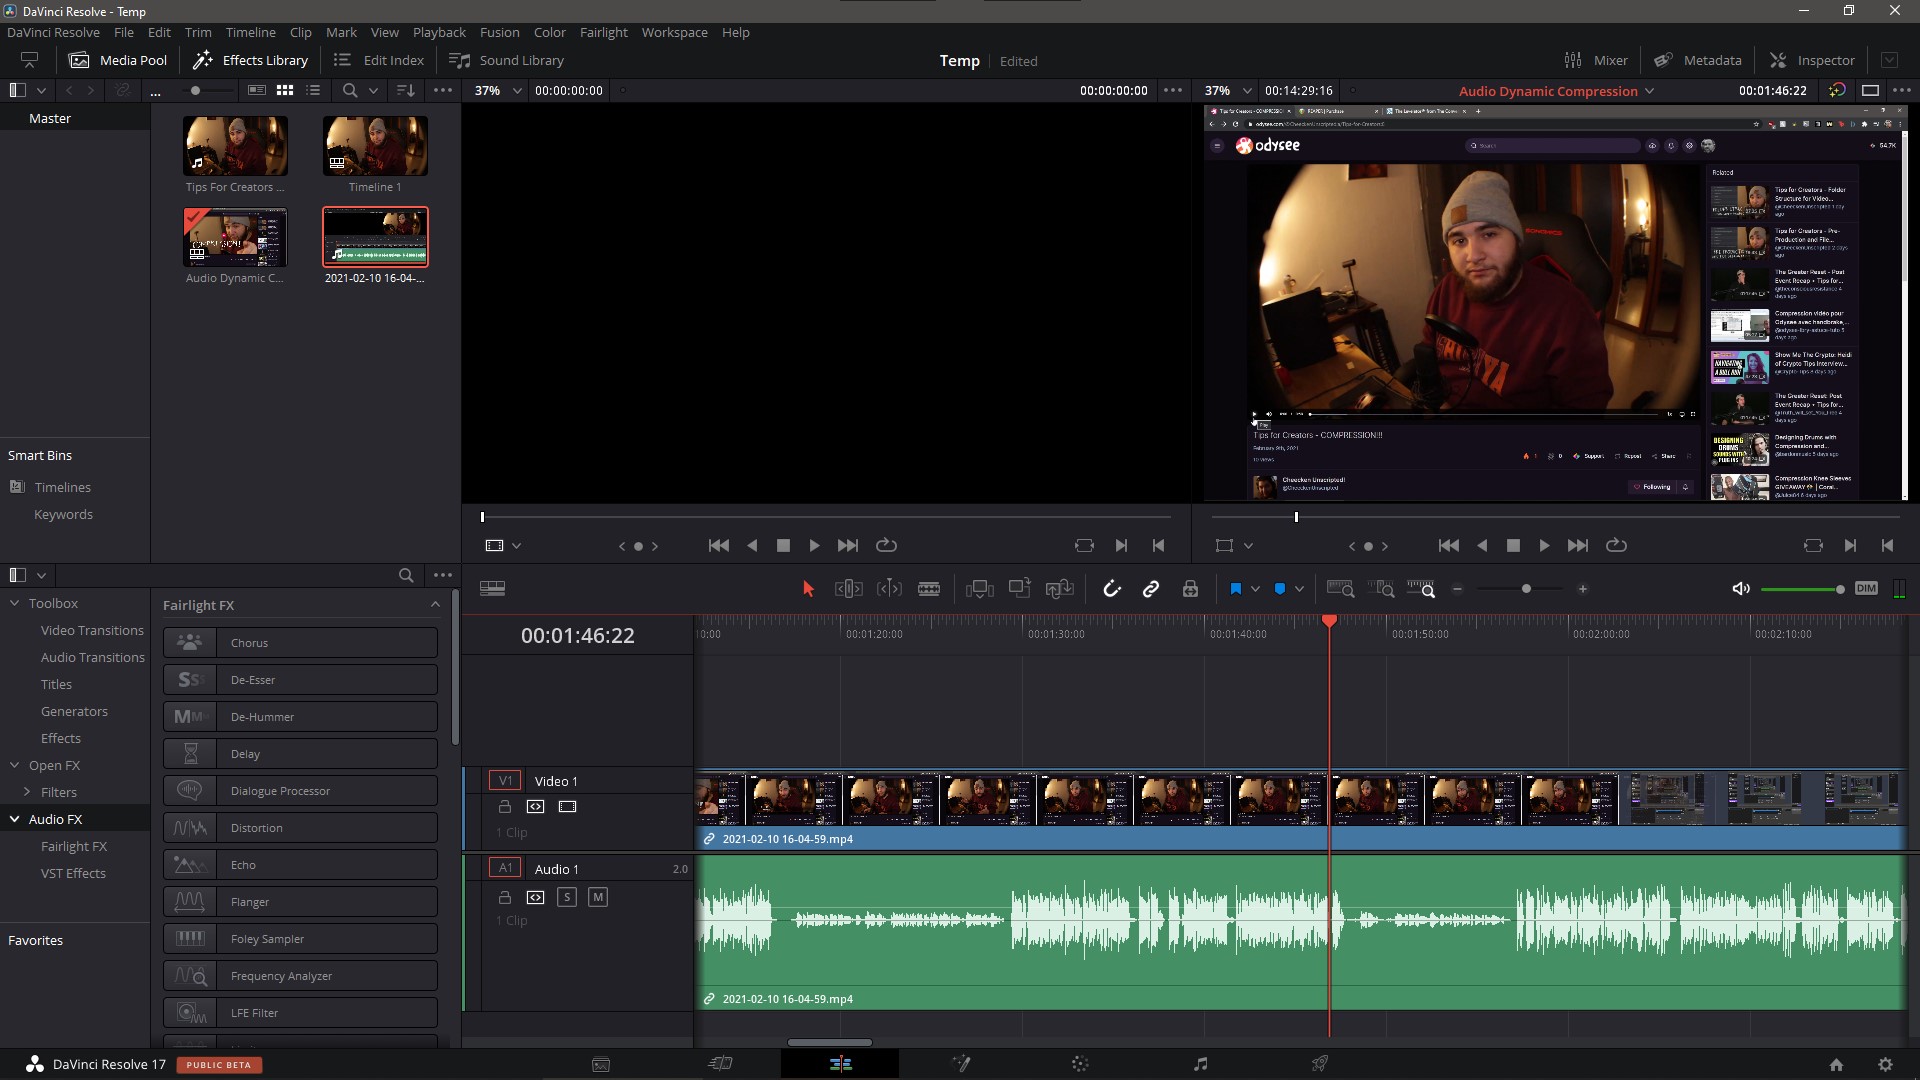Open the Playback menu

[x=439, y=32]
